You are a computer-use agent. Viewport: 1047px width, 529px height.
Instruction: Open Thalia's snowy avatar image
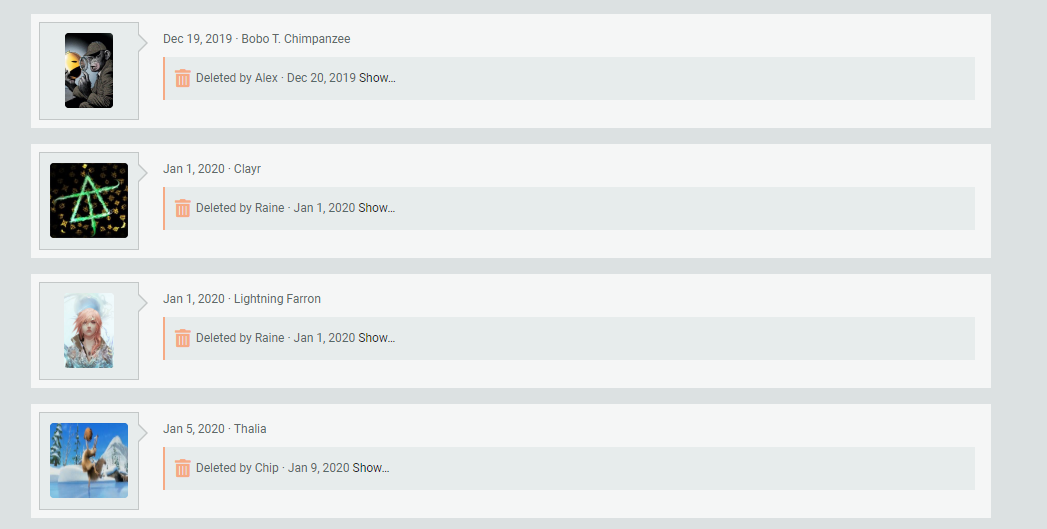click(x=89, y=460)
